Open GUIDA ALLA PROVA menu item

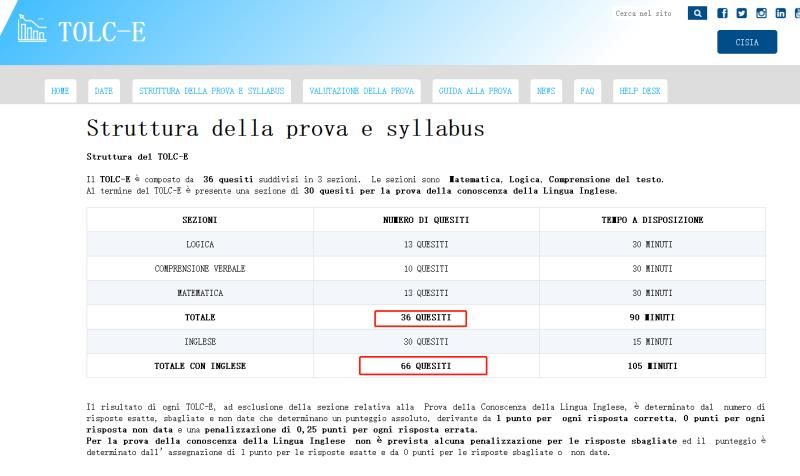pos(475,91)
